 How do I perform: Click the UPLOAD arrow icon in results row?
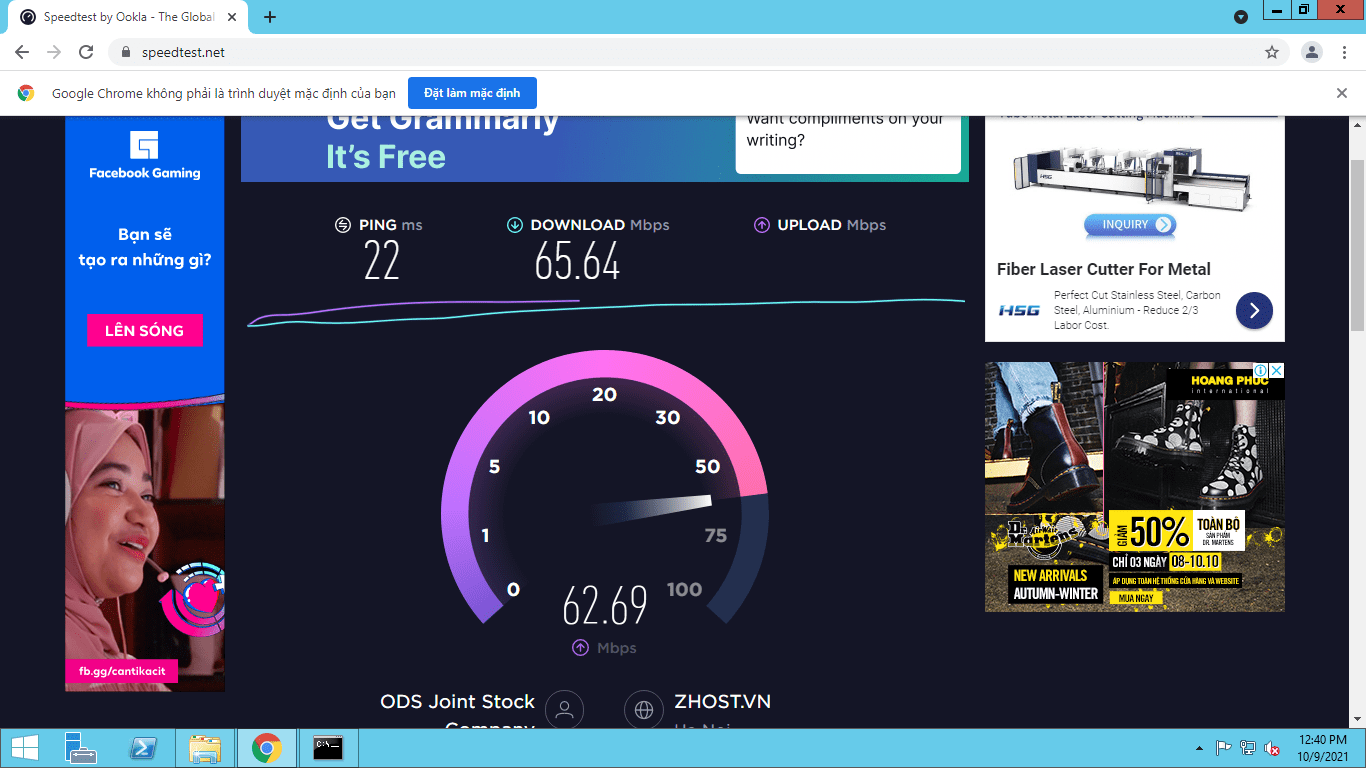[x=762, y=225]
